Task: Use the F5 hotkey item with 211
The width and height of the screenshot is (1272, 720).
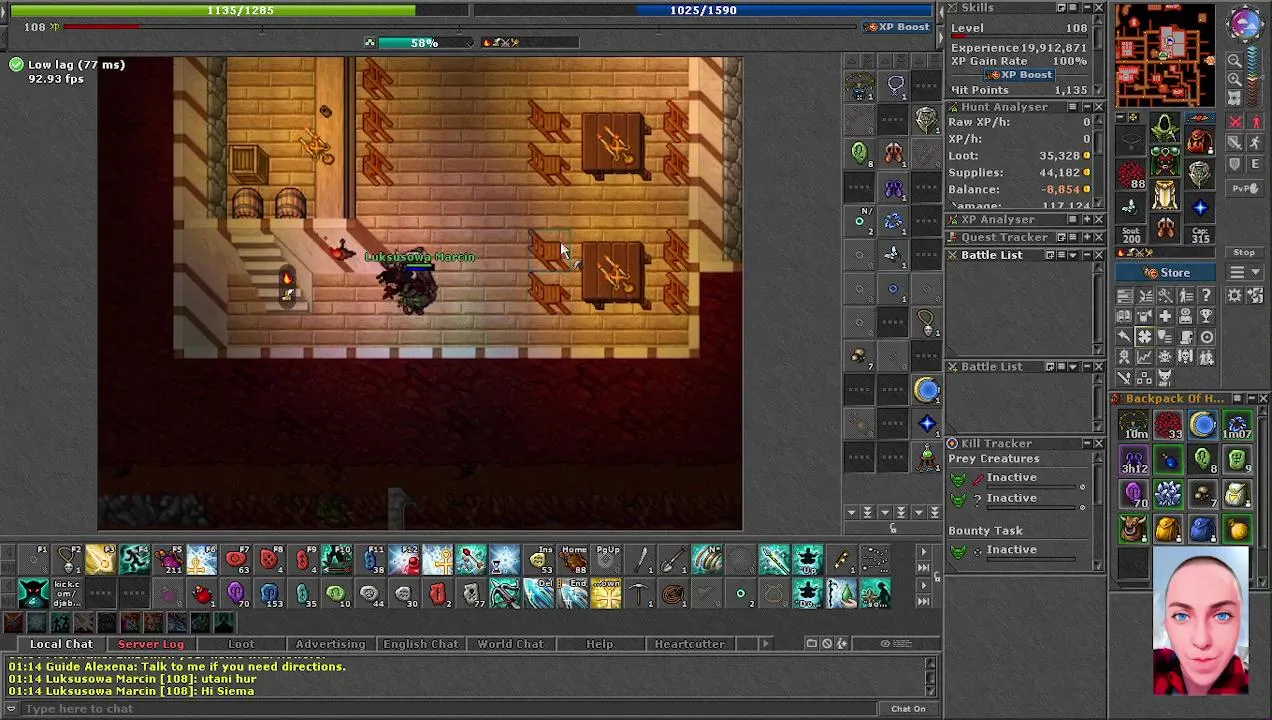Action: 168,560
